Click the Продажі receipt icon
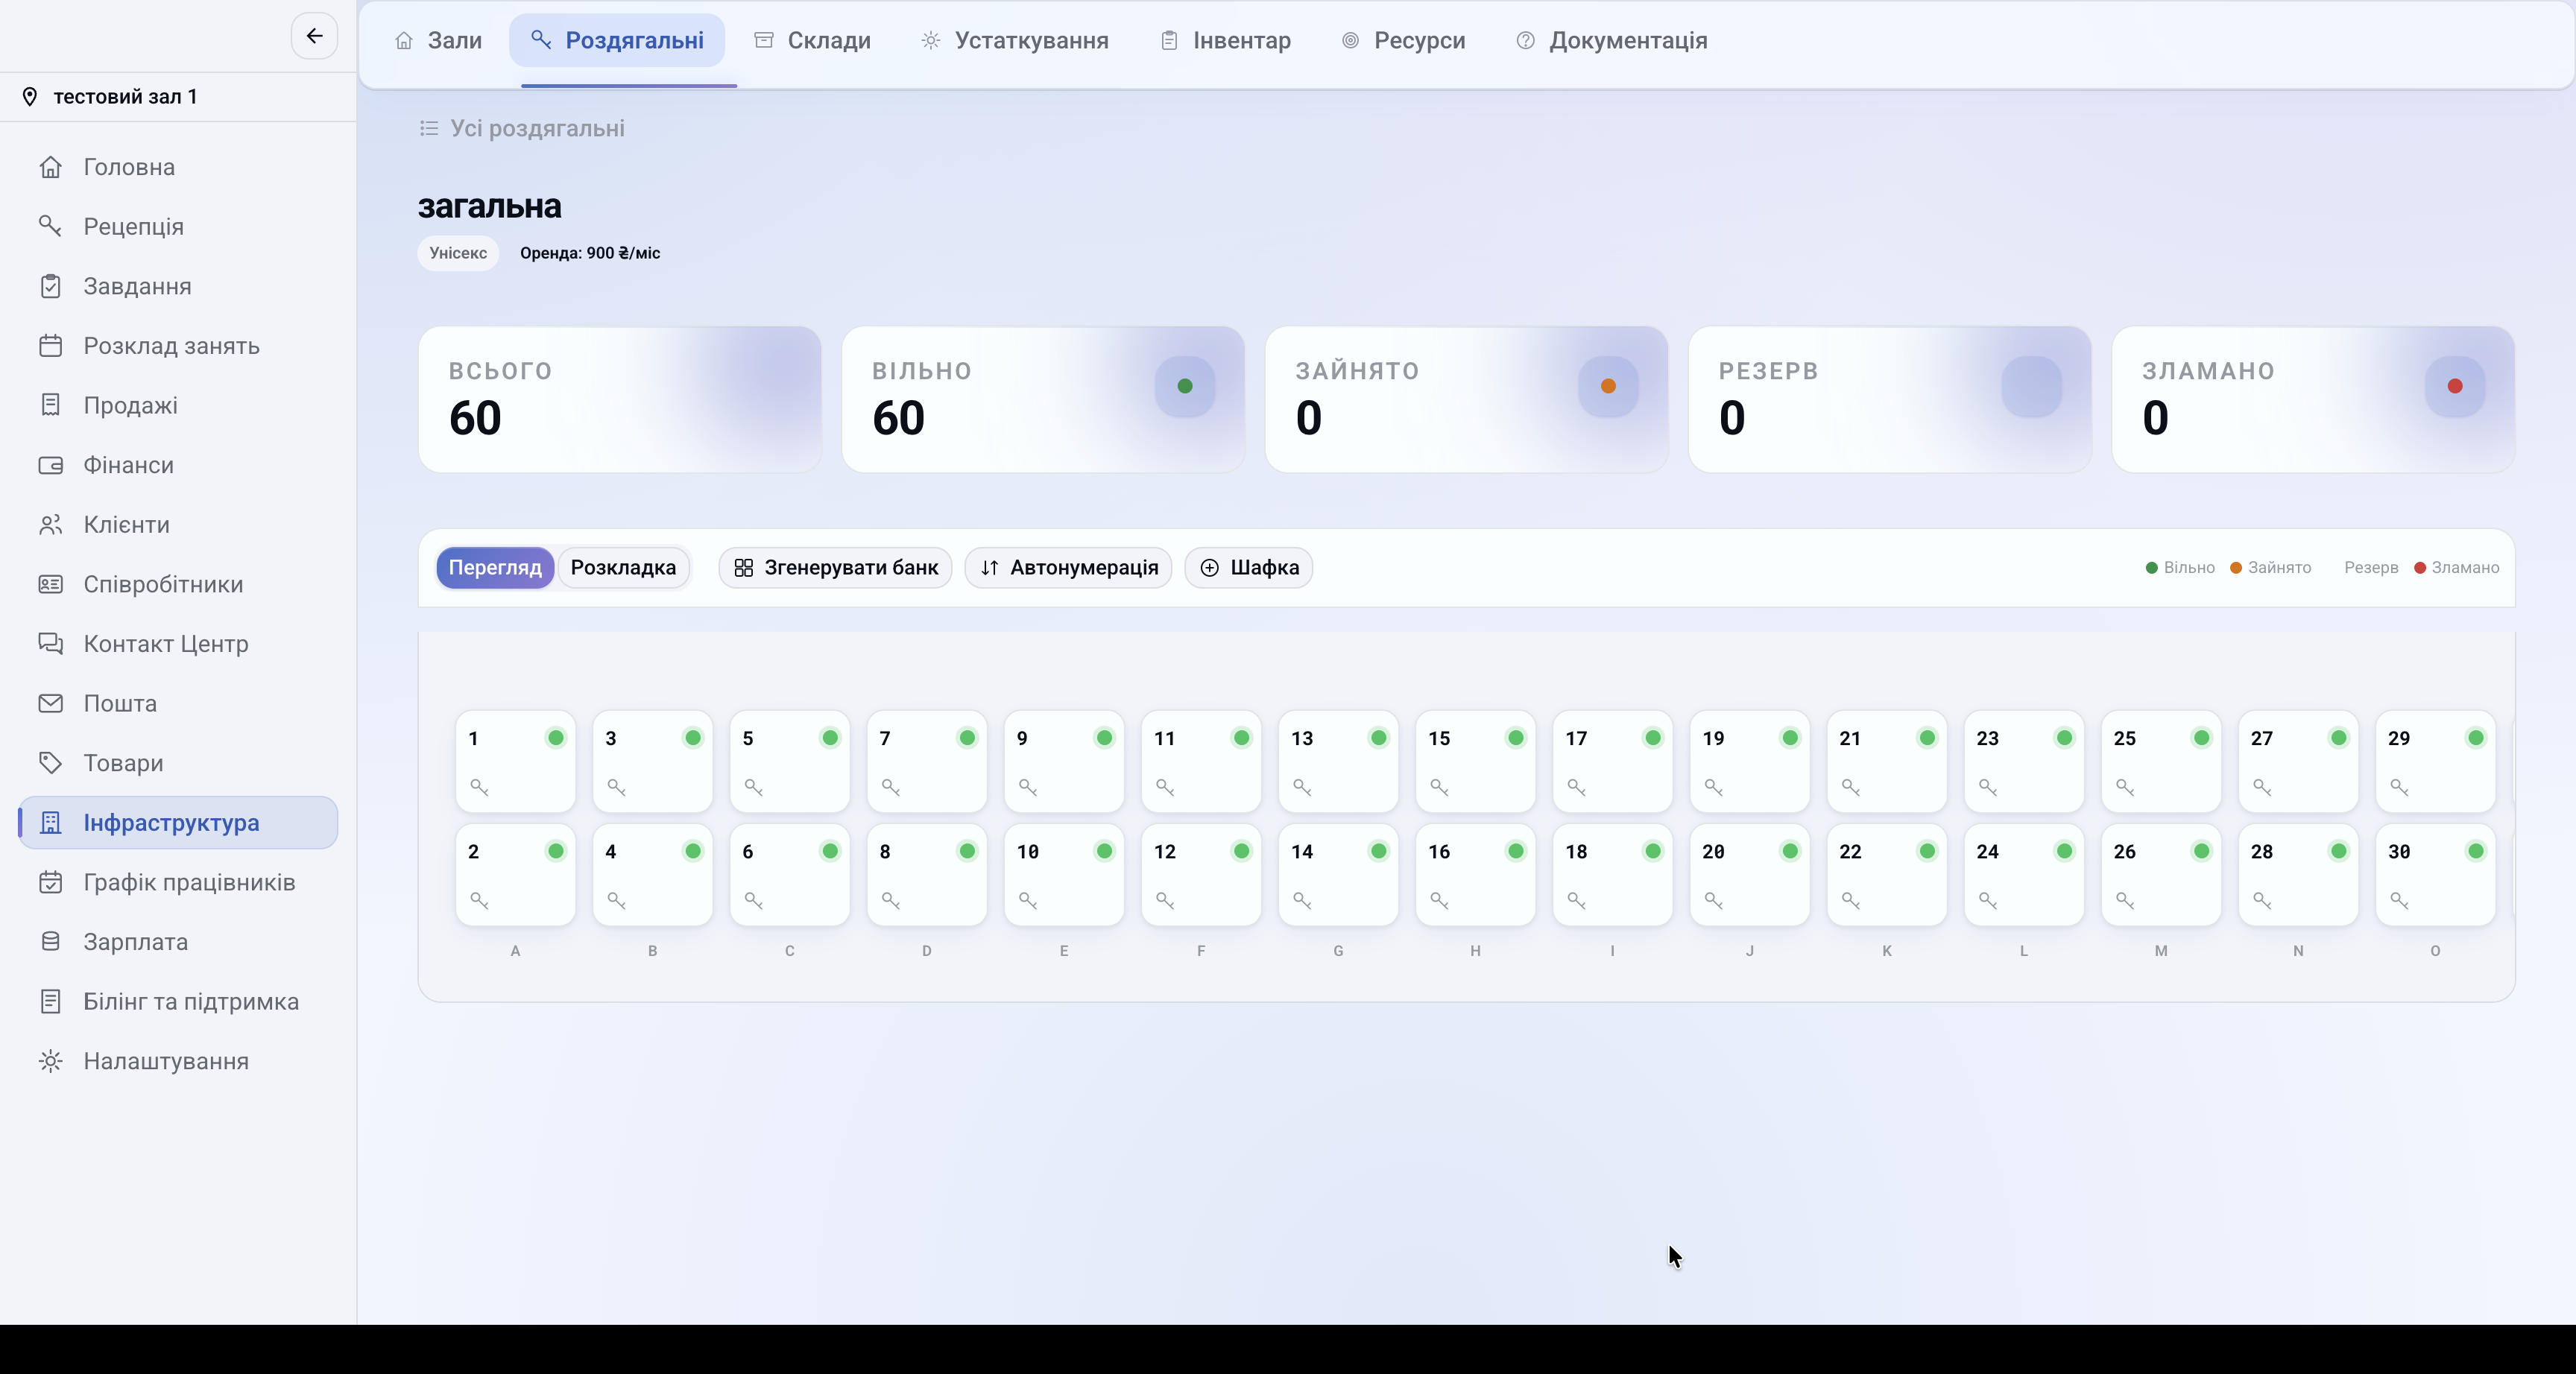The height and width of the screenshot is (1374, 2576). click(50, 405)
